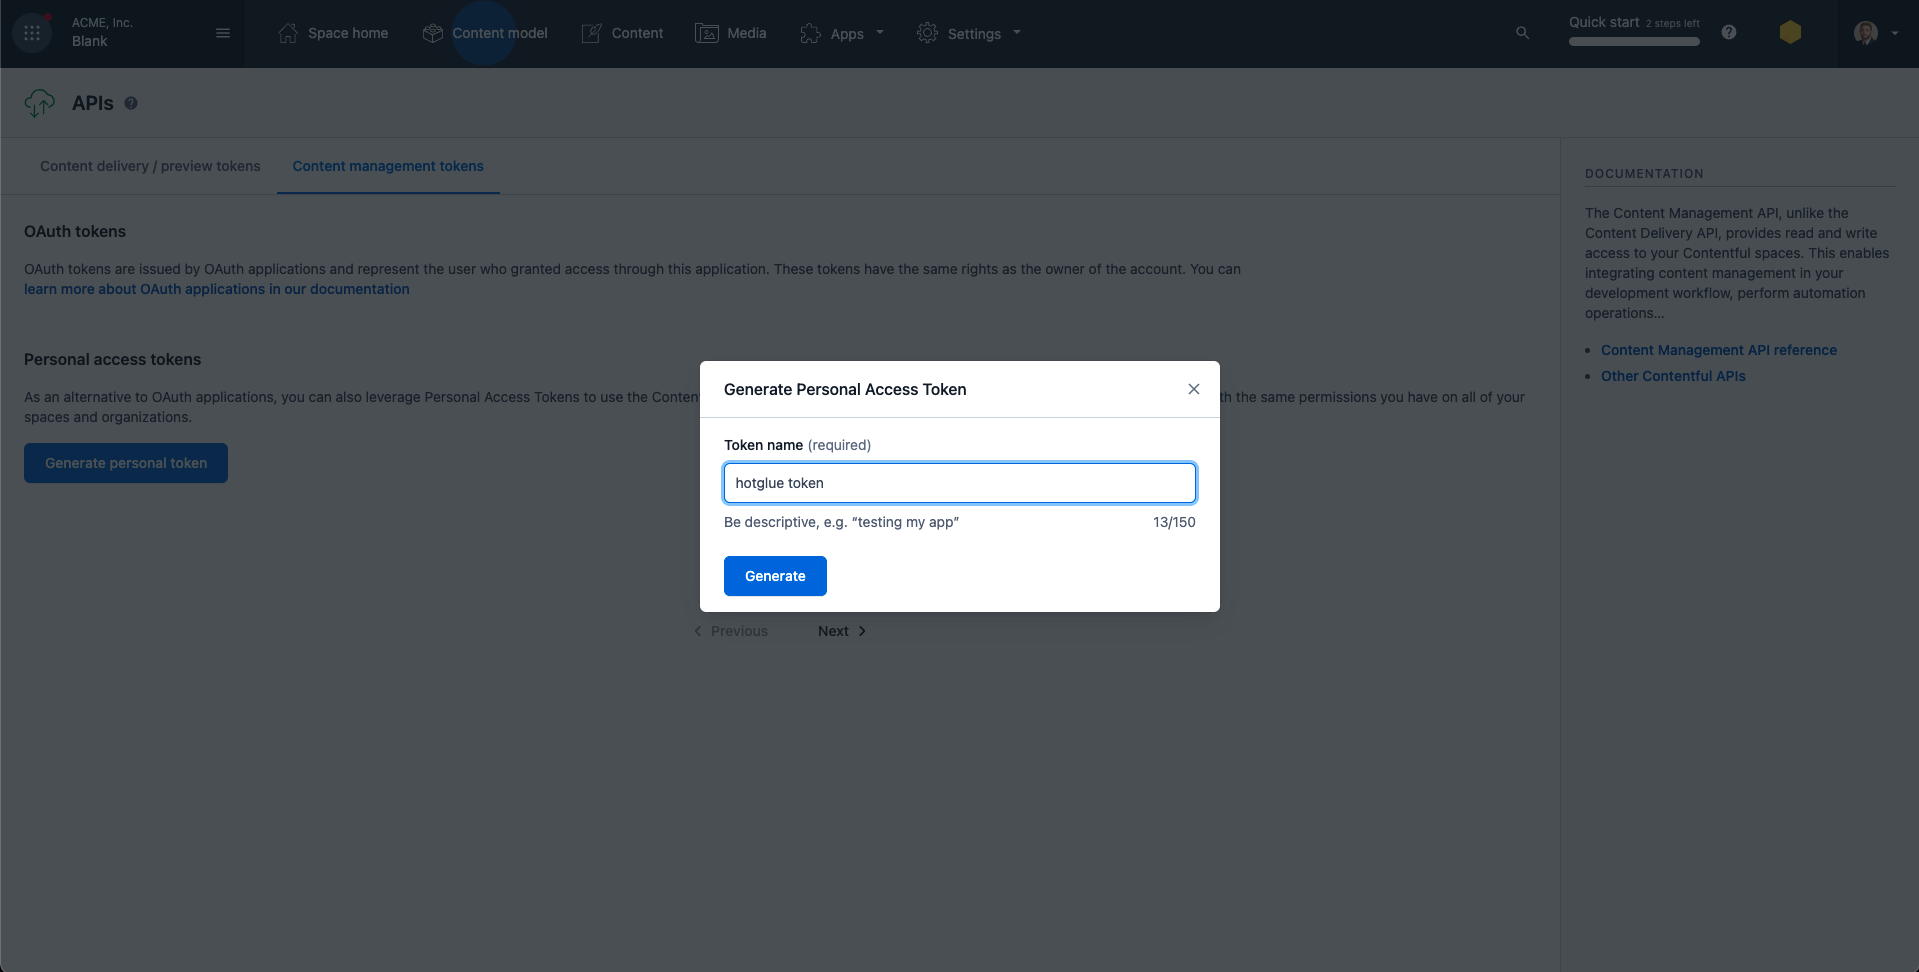Click the Apps puzzle icon
Screen dimensions: 1919x972
point(810,33)
